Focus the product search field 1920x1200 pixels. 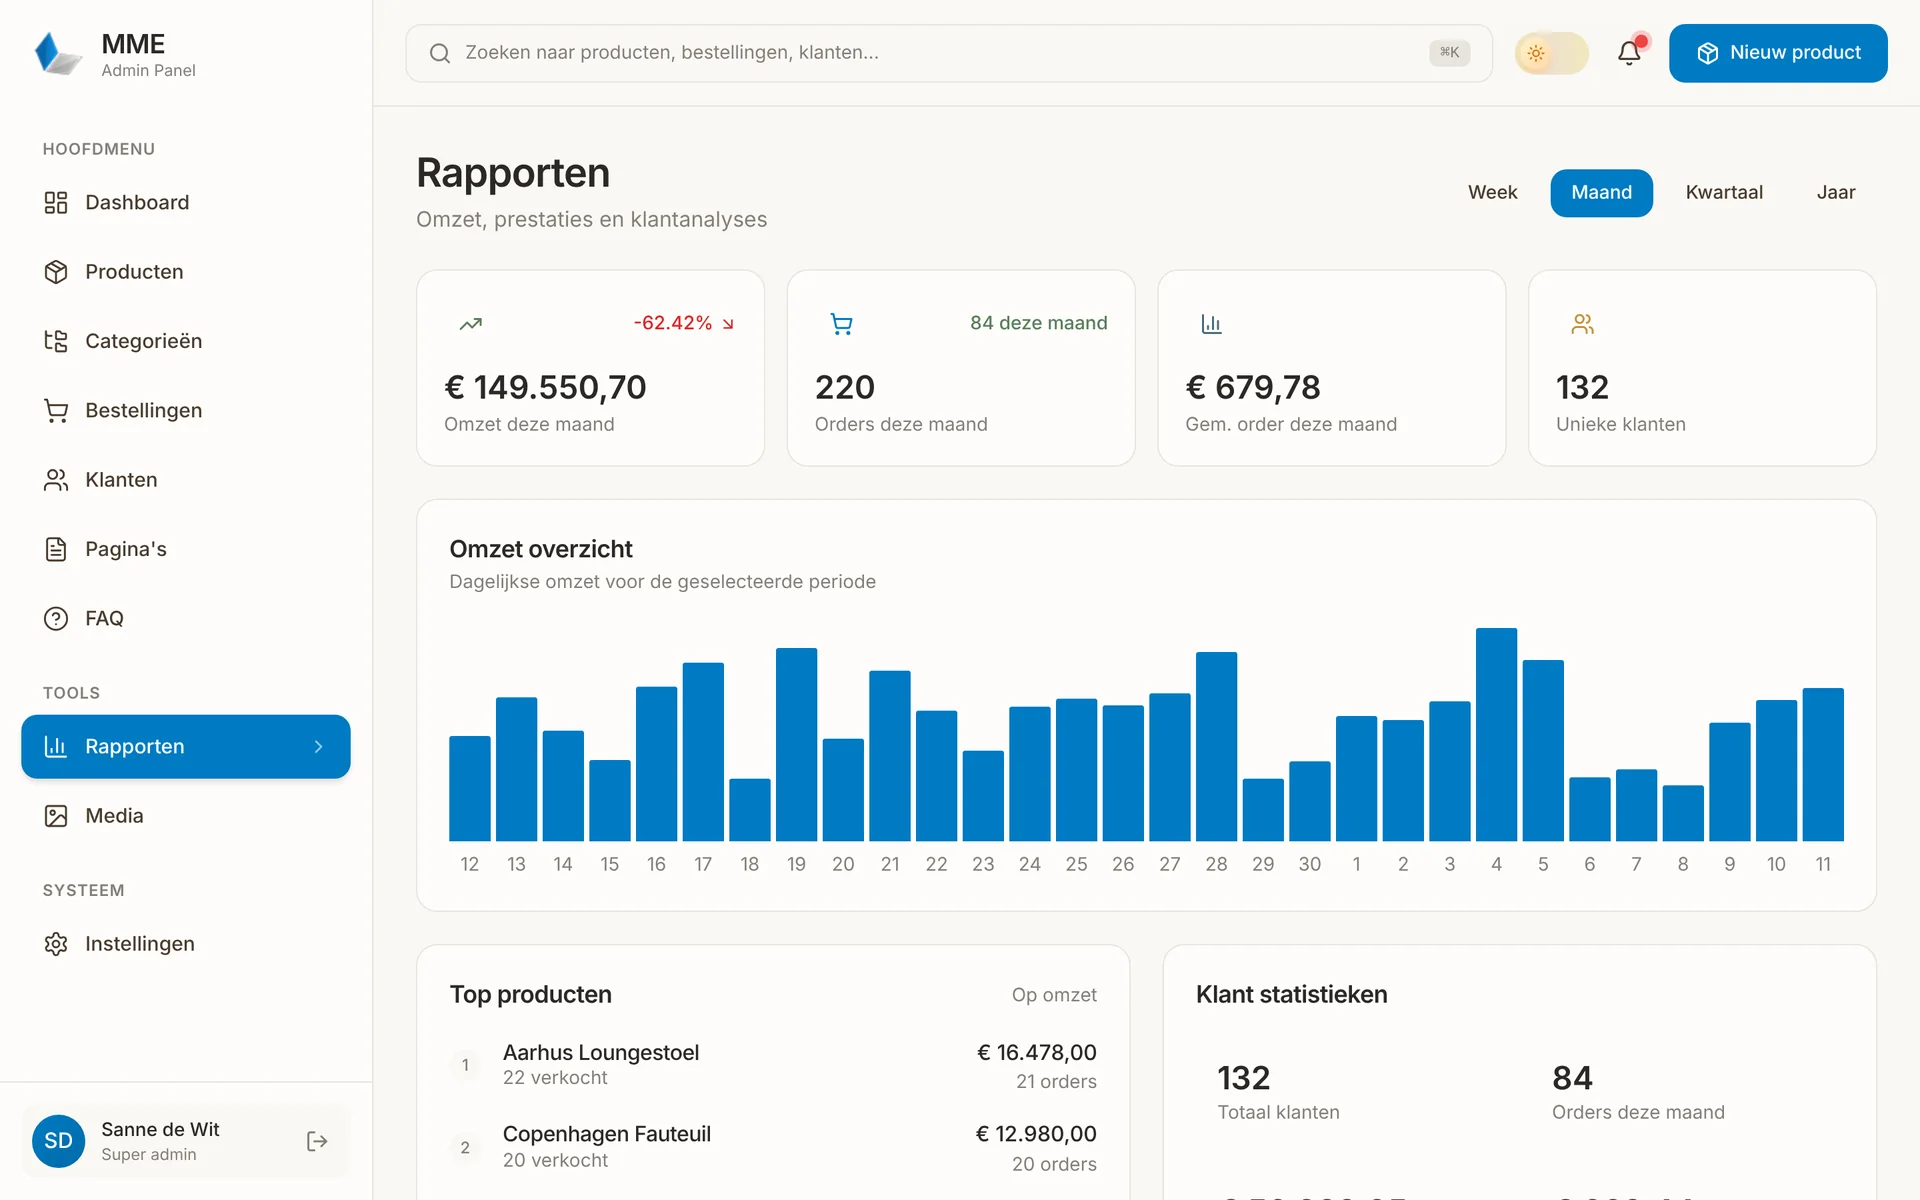tap(948, 53)
